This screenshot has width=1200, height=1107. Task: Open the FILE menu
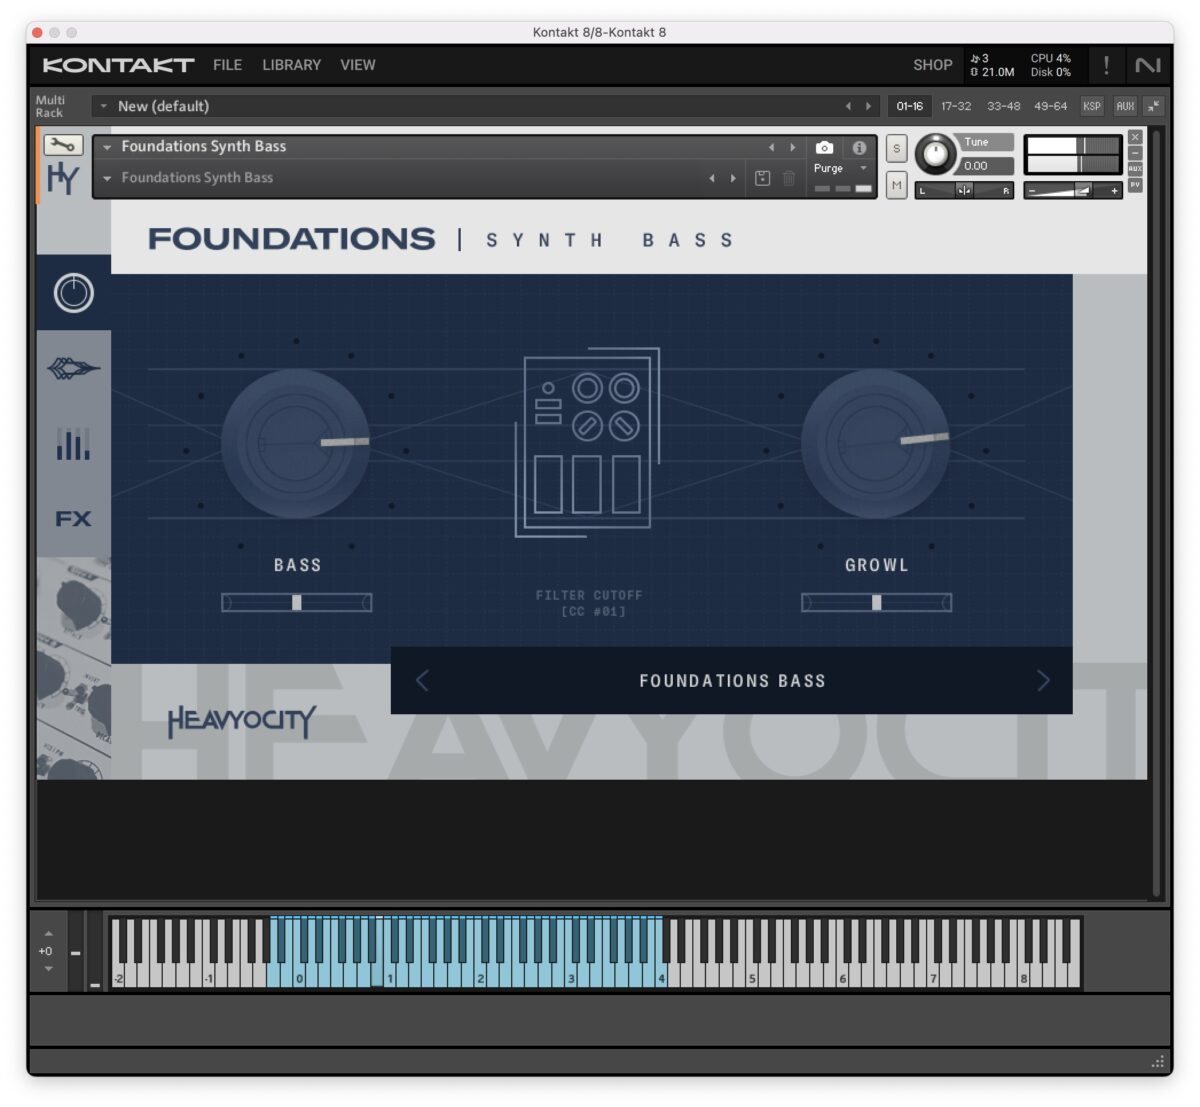[x=227, y=65]
